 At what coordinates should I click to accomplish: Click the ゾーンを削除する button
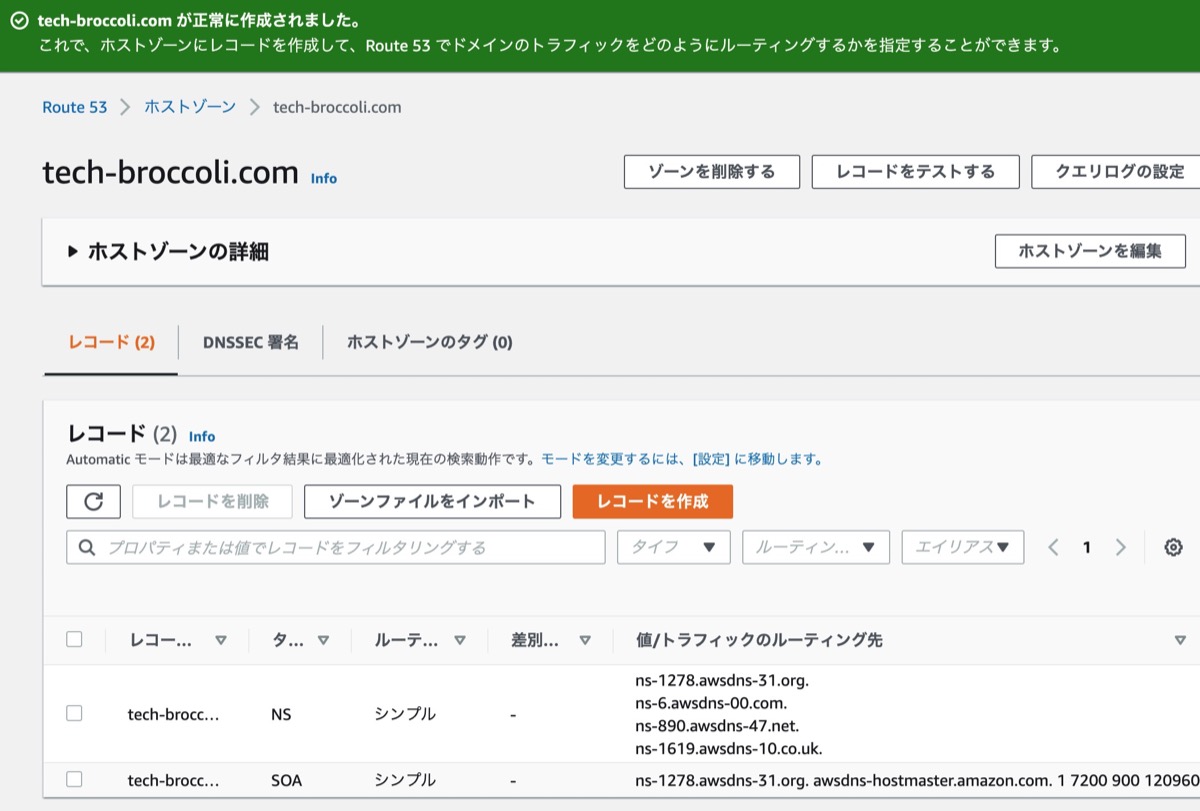click(x=712, y=171)
